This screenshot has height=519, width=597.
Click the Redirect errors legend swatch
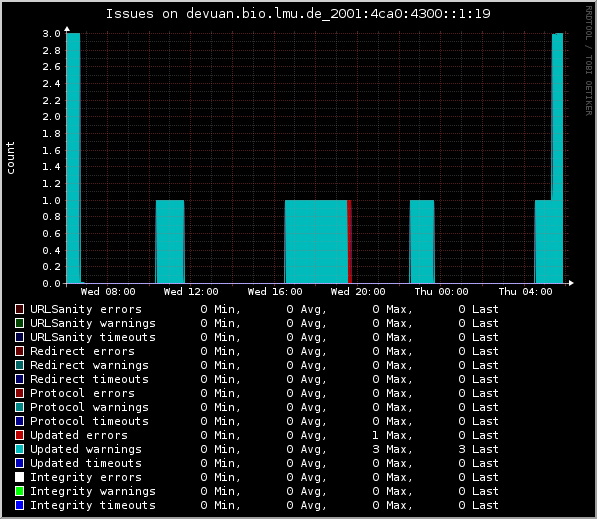pos(19,351)
